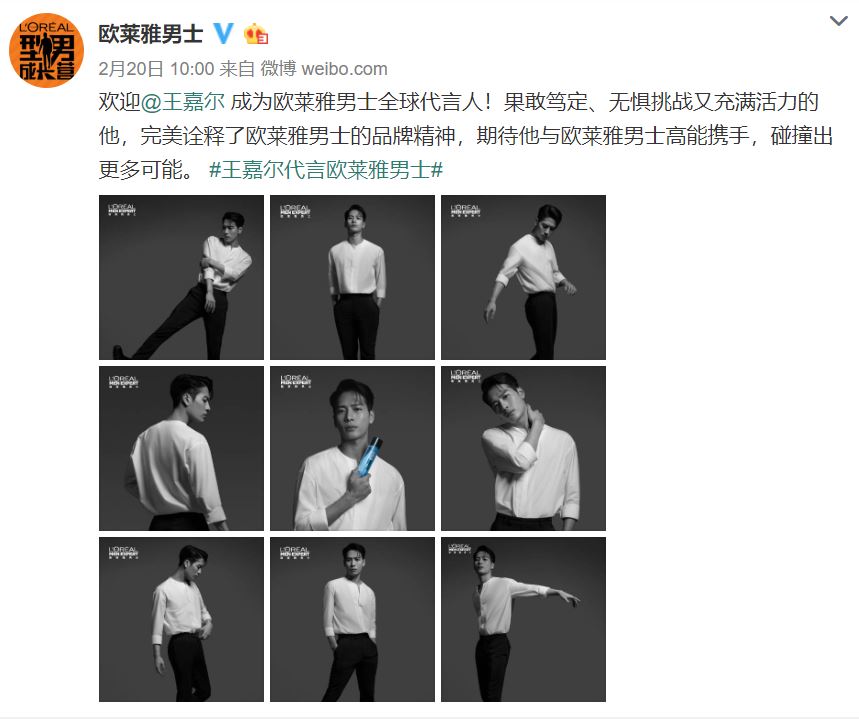Expand the post options chevron menu
Image resolution: width=859 pixels, height=720 pixels.
click(838, 21)
